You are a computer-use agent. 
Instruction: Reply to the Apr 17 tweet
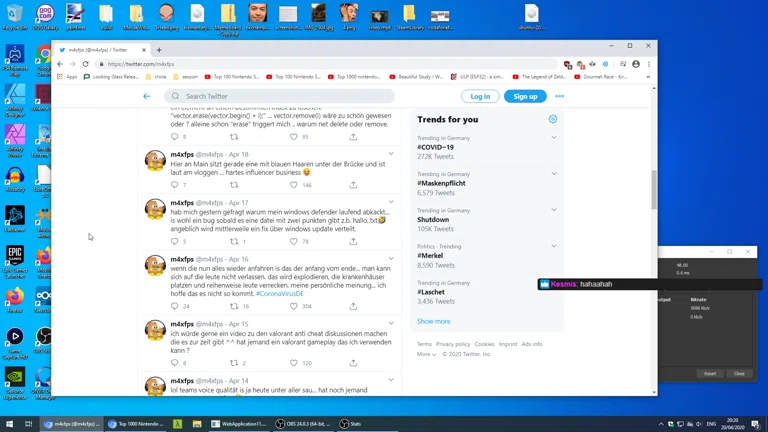pos(174,241)
